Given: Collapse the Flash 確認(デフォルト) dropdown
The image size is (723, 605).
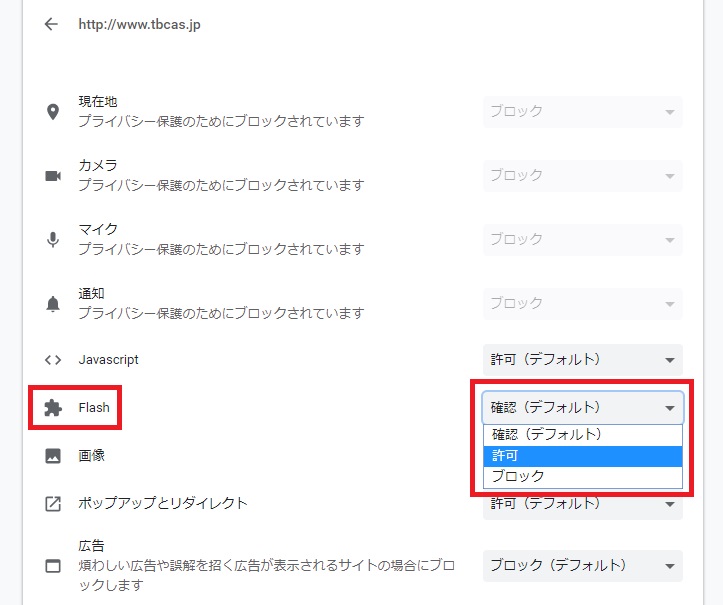Looking at the screenshot, I should coord(583,408).
